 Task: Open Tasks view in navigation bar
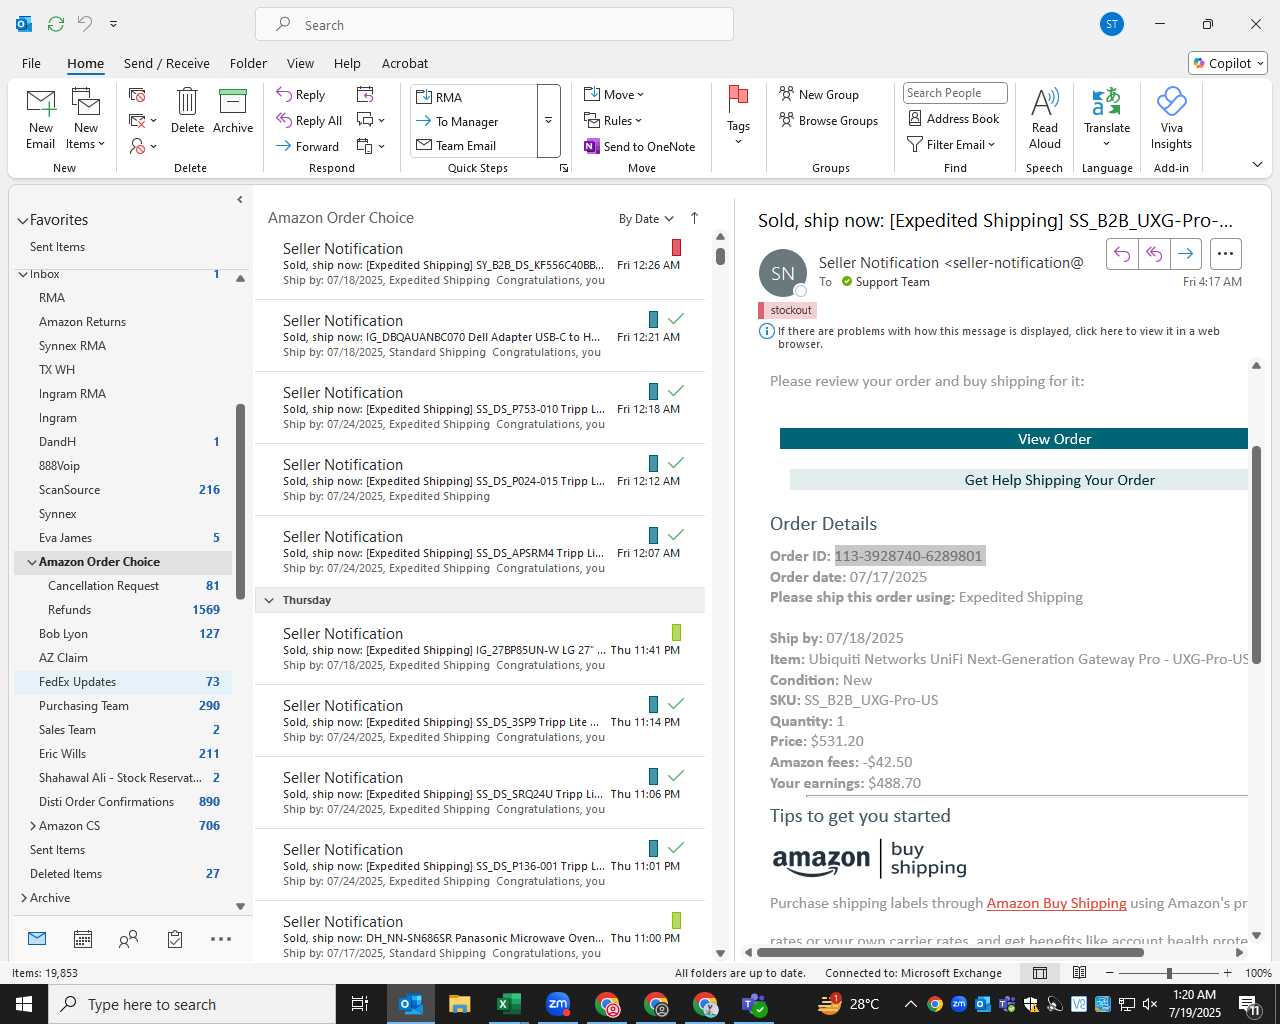(x=175, y=939)
